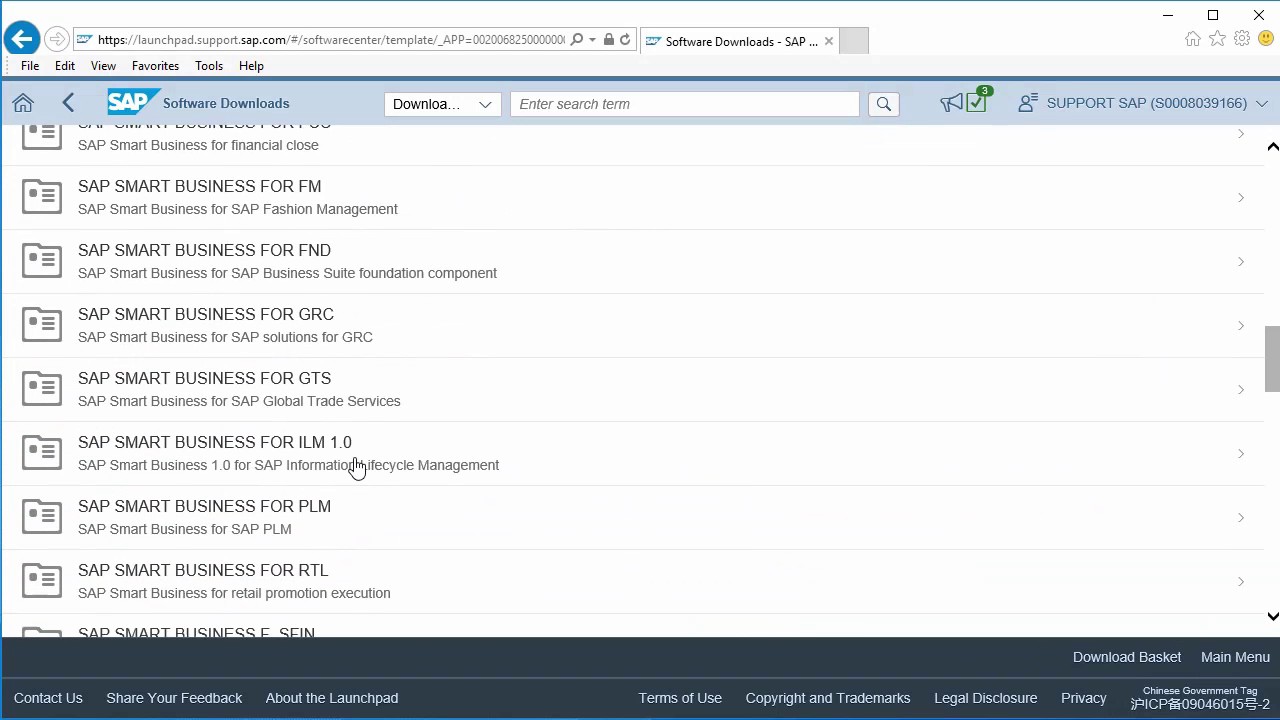Image resolution: width=1280 pixels, height=720 pixels.
Task: Click the Contact Us link
Action: pyautogui.click(x=48, y=698)
